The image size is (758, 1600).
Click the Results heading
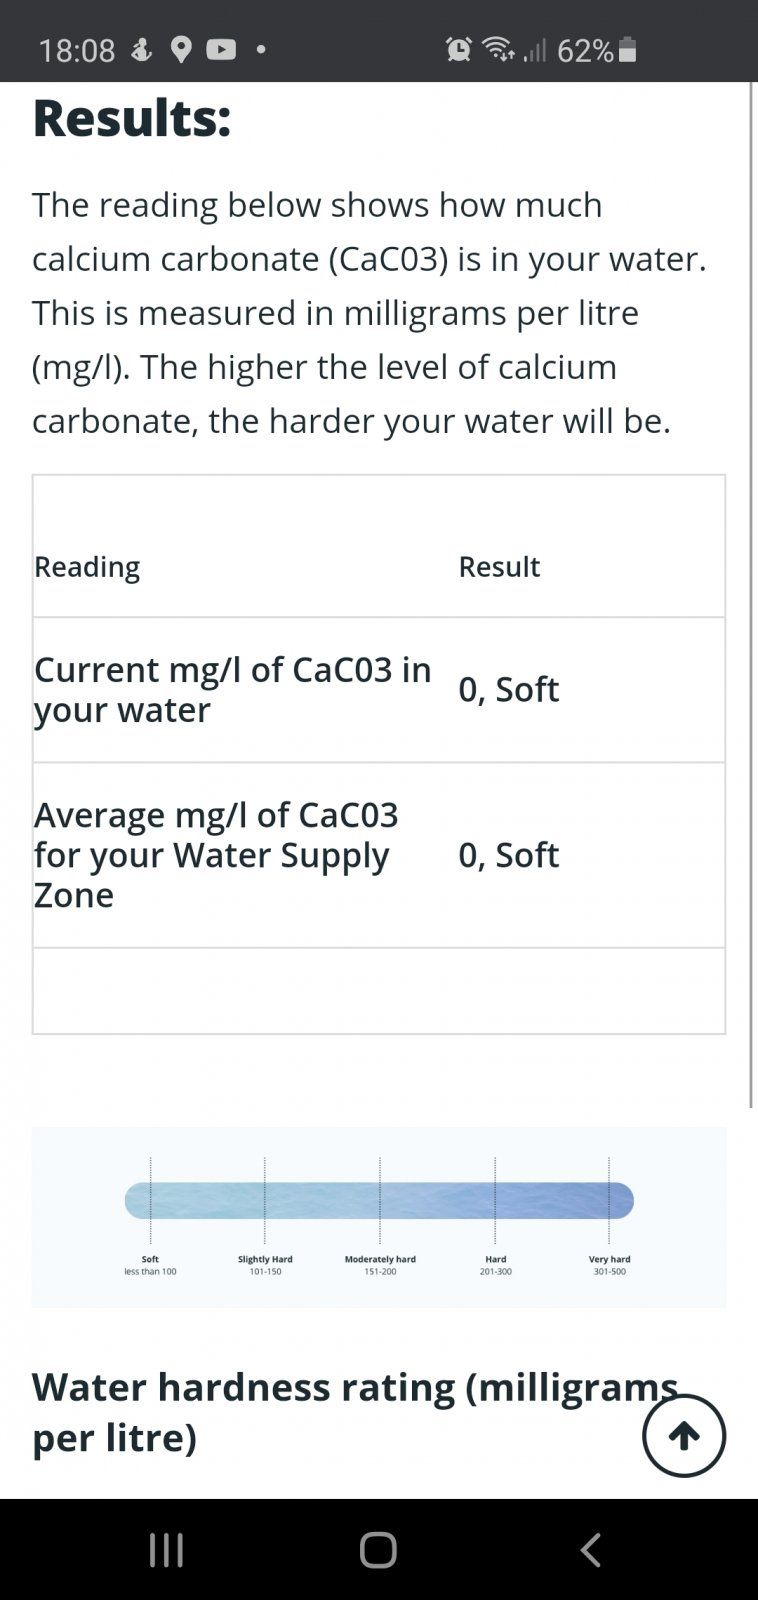(x=132, y=118)
